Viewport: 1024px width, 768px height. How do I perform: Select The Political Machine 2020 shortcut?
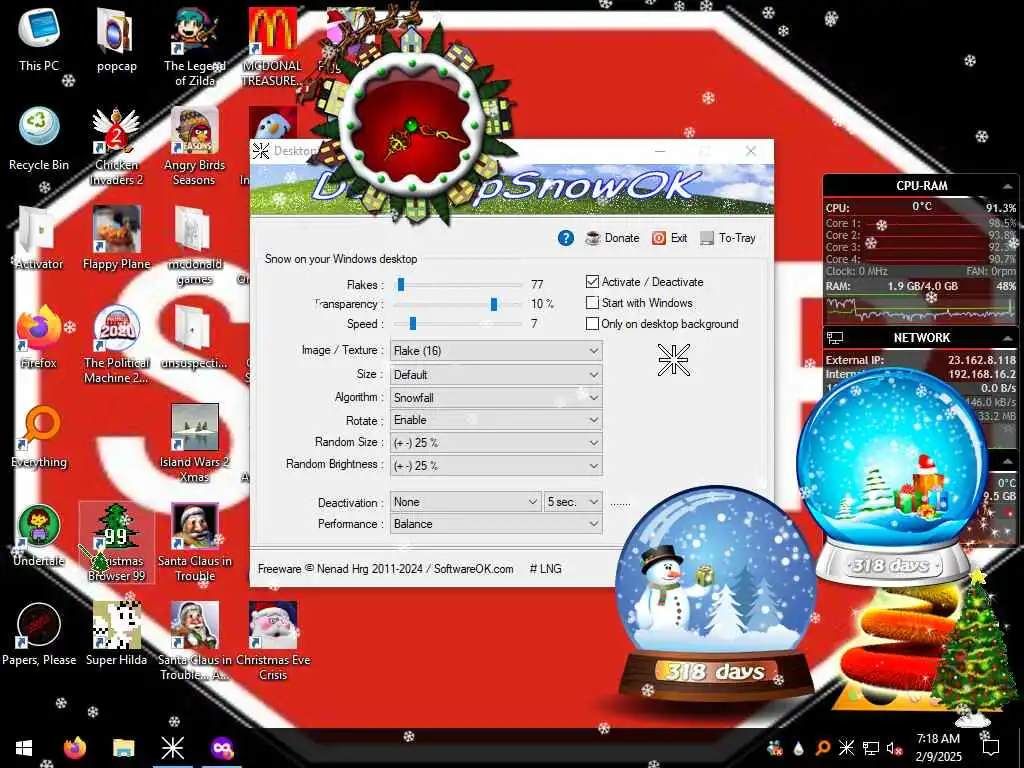[116, 345]
